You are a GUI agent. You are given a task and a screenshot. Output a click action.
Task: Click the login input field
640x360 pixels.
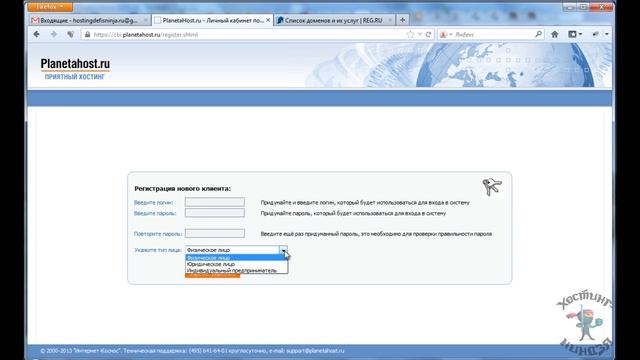215,202
